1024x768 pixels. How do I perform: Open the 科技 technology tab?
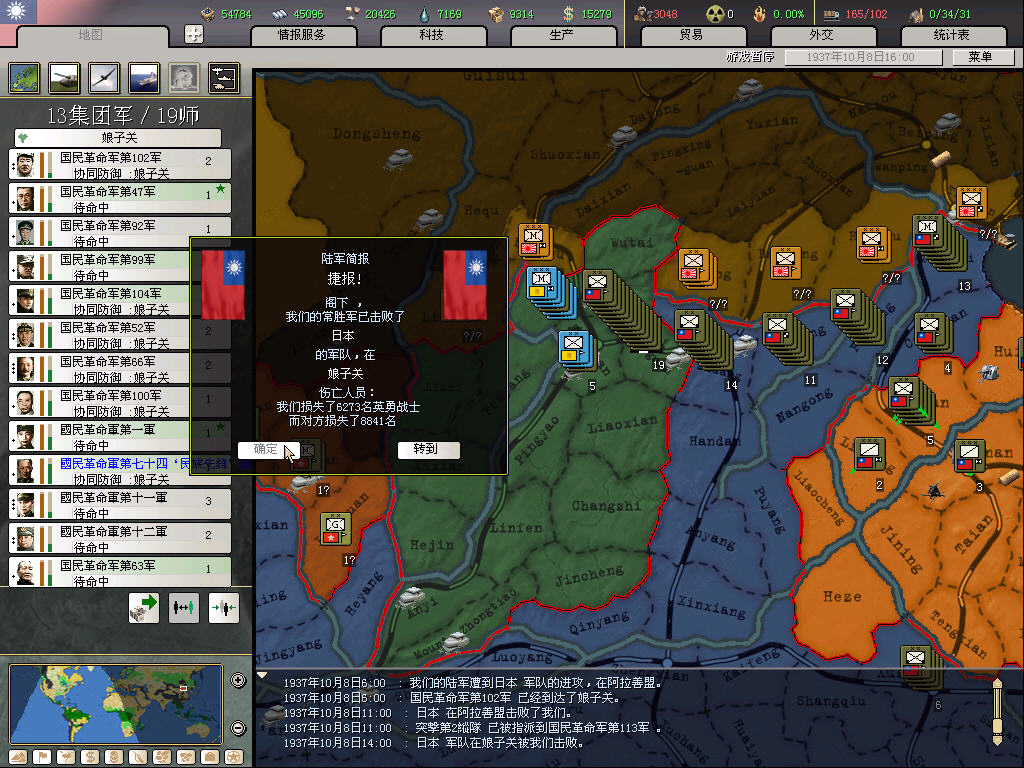click(x=431, y=35)
